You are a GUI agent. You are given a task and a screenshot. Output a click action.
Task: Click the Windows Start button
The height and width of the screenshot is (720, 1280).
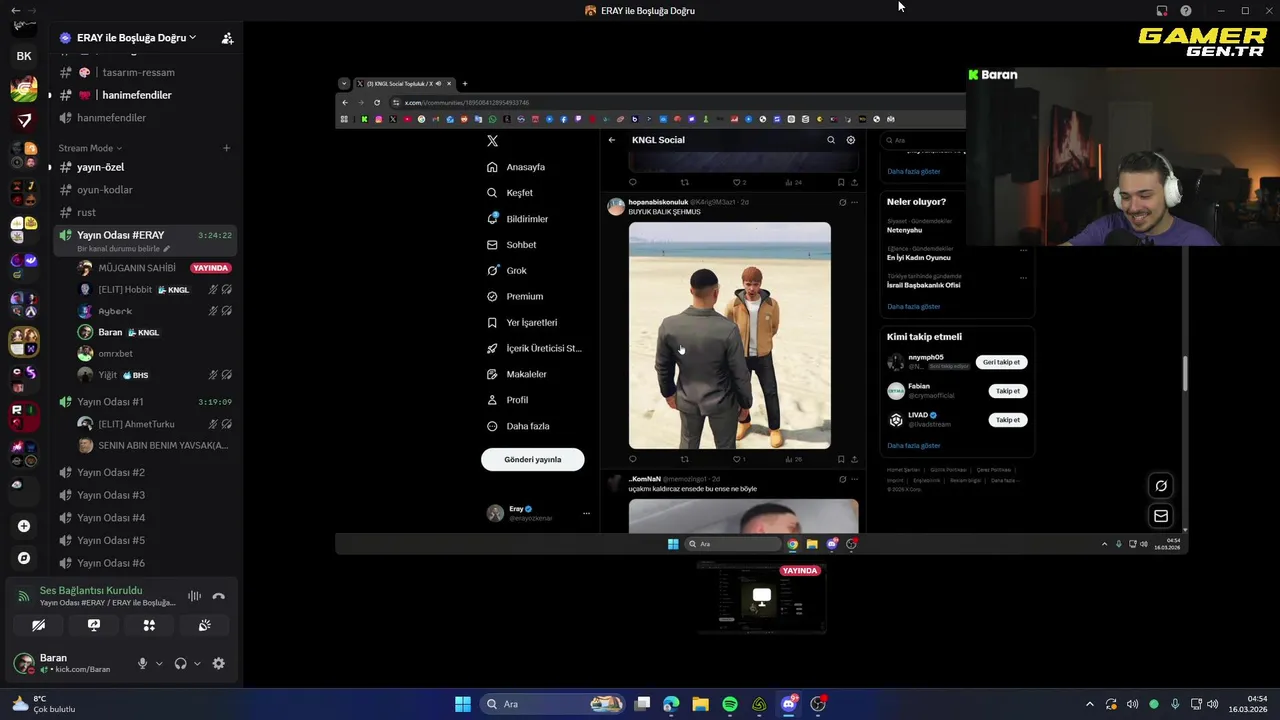[463, 704]
